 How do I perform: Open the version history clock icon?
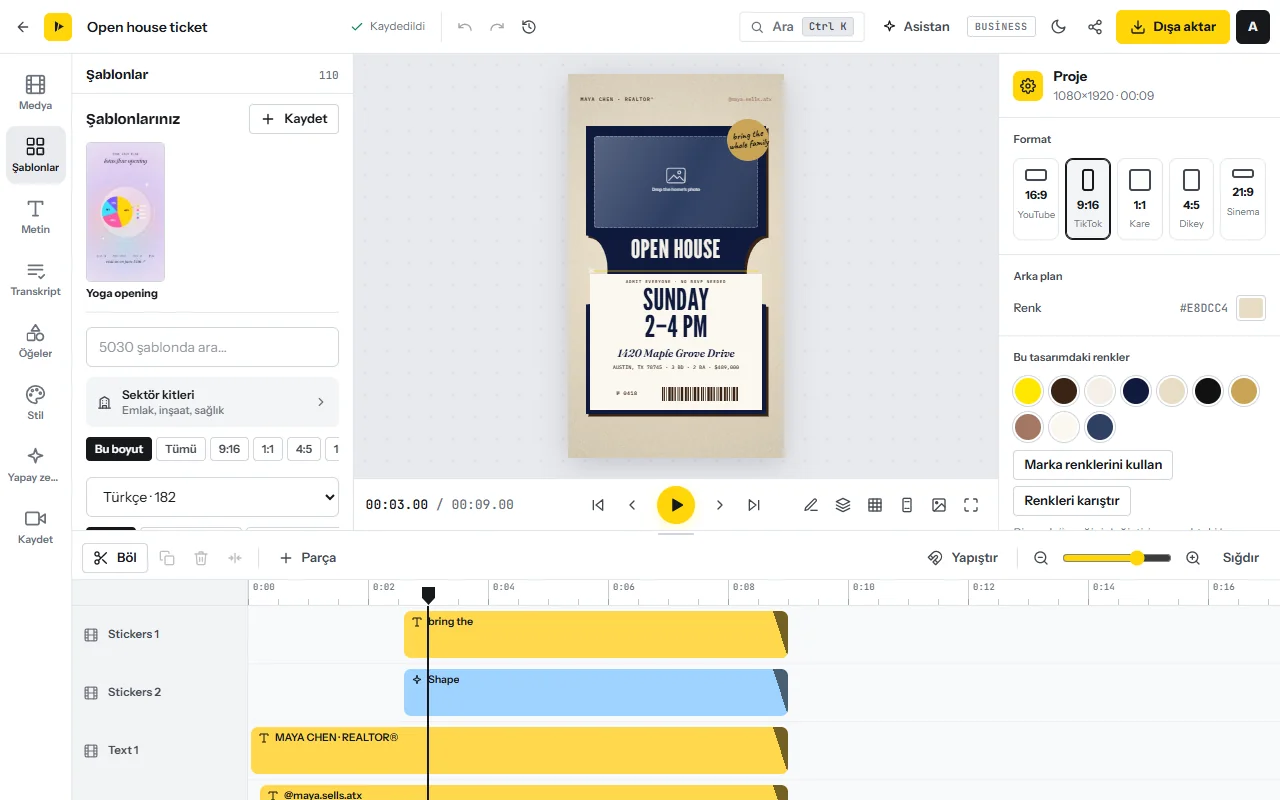tap(529, 27)
